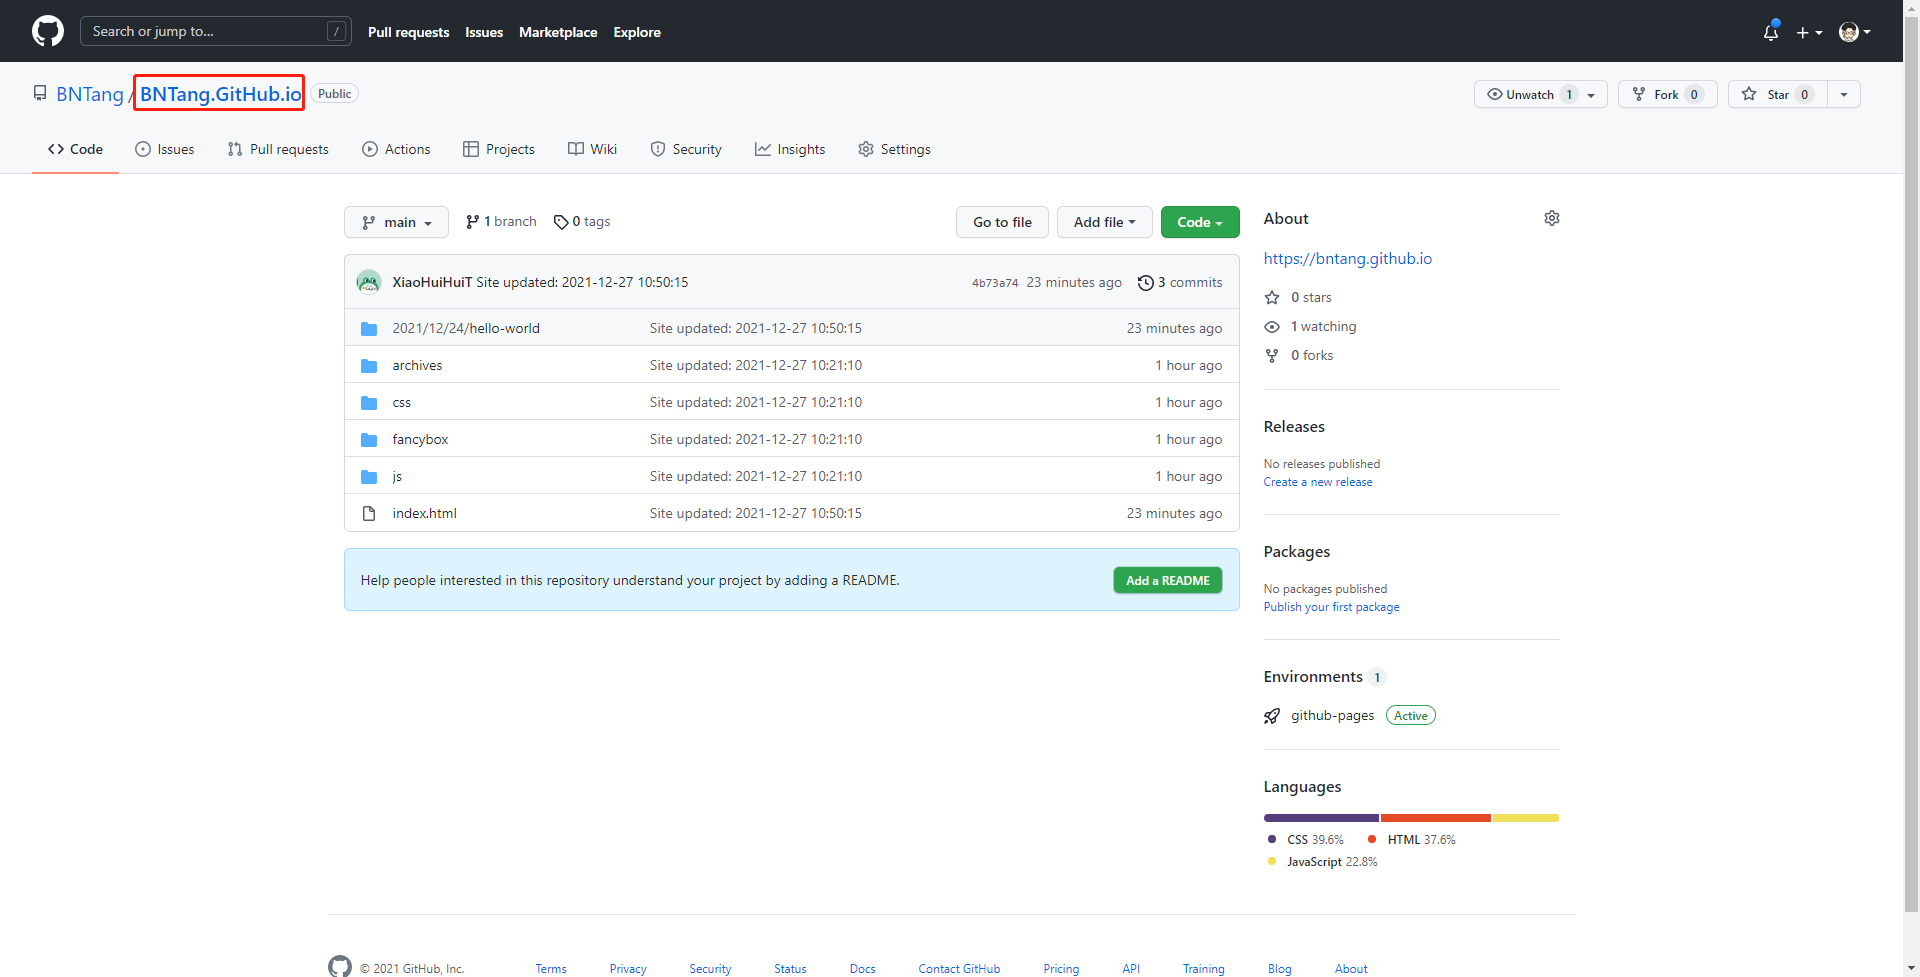Click the watching eye icon in About
This screenshot has width=1920, height=977.
(1272, 326)
